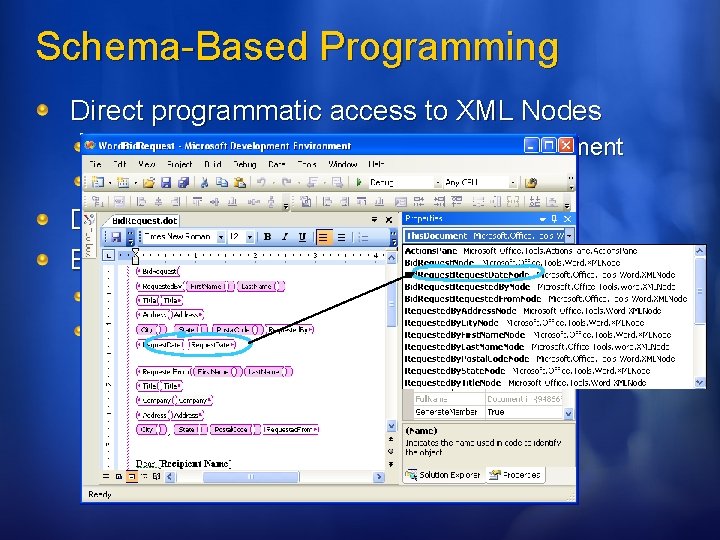
Task: Pin the Properties panel with auto-hide icon
Action: [555, 219]
